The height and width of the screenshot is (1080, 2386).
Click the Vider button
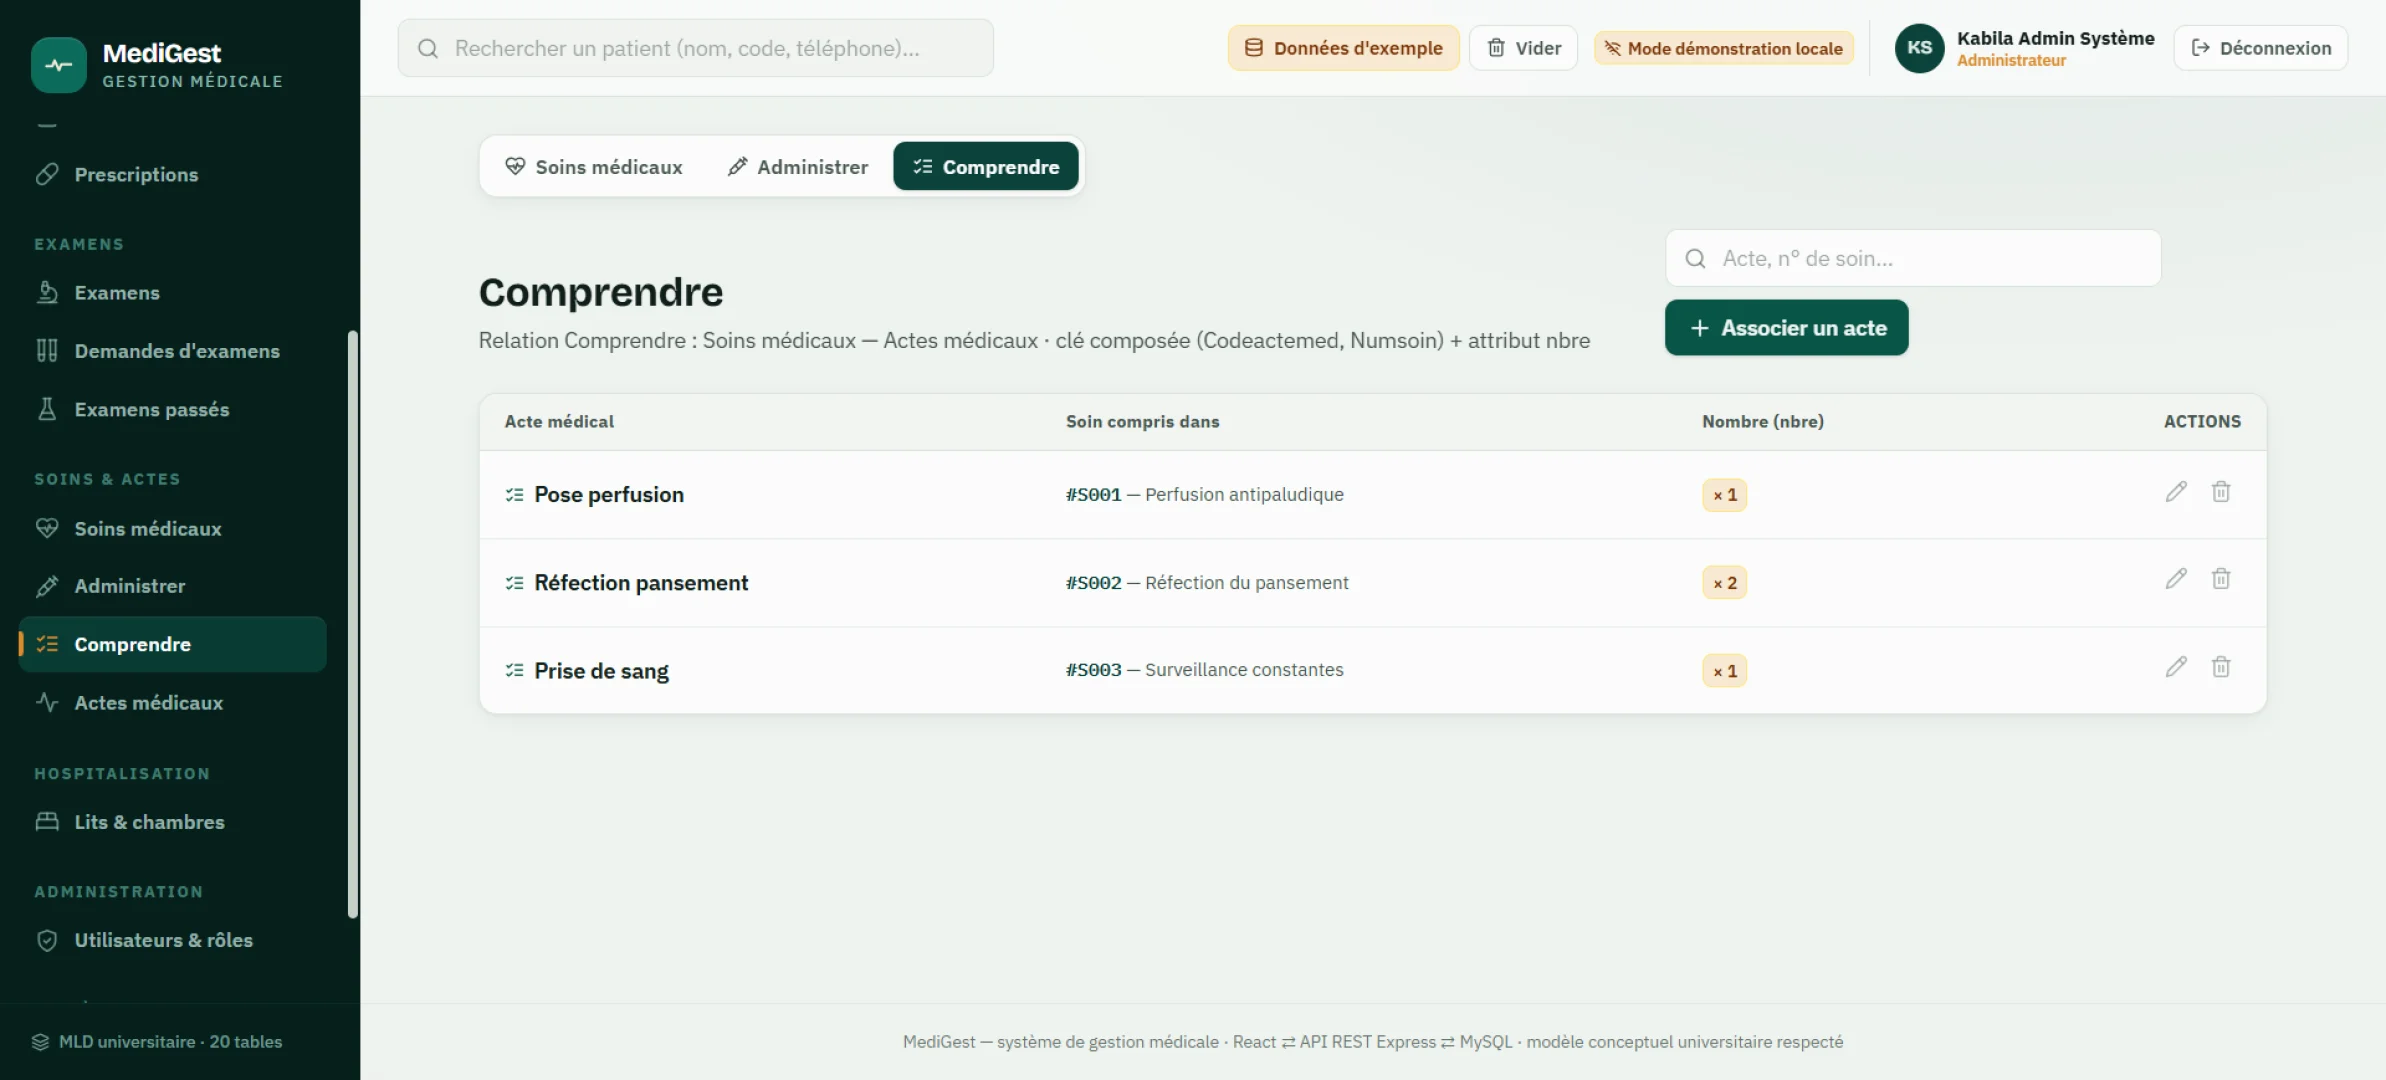point(1523,48)
